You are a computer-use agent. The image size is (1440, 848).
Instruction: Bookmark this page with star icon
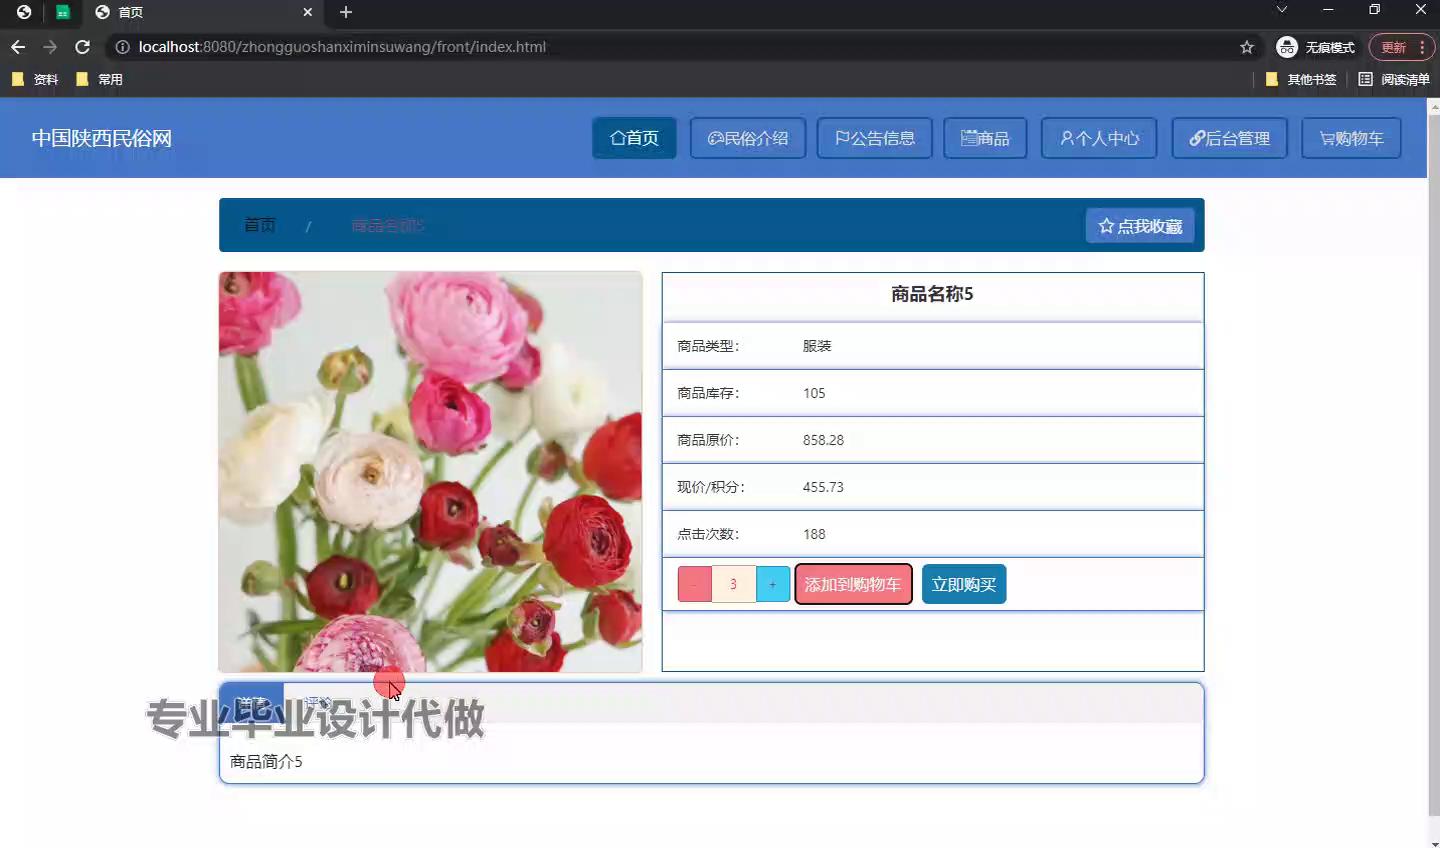(1246, 47)
